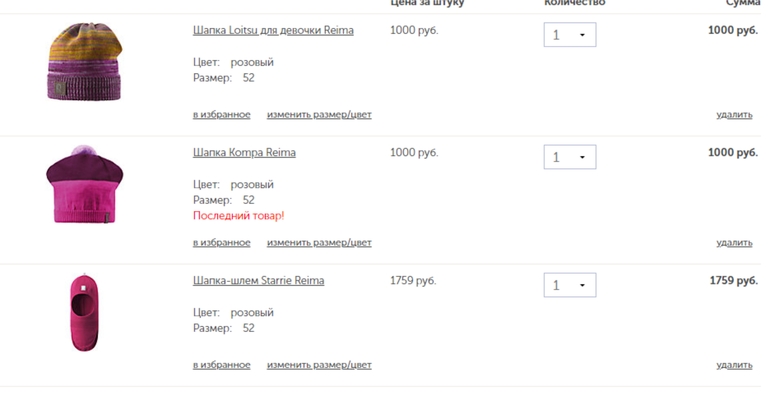Delete the Loitsu hat via удалить
Viewport: 770px width, 395px height.
coord(734,115)
